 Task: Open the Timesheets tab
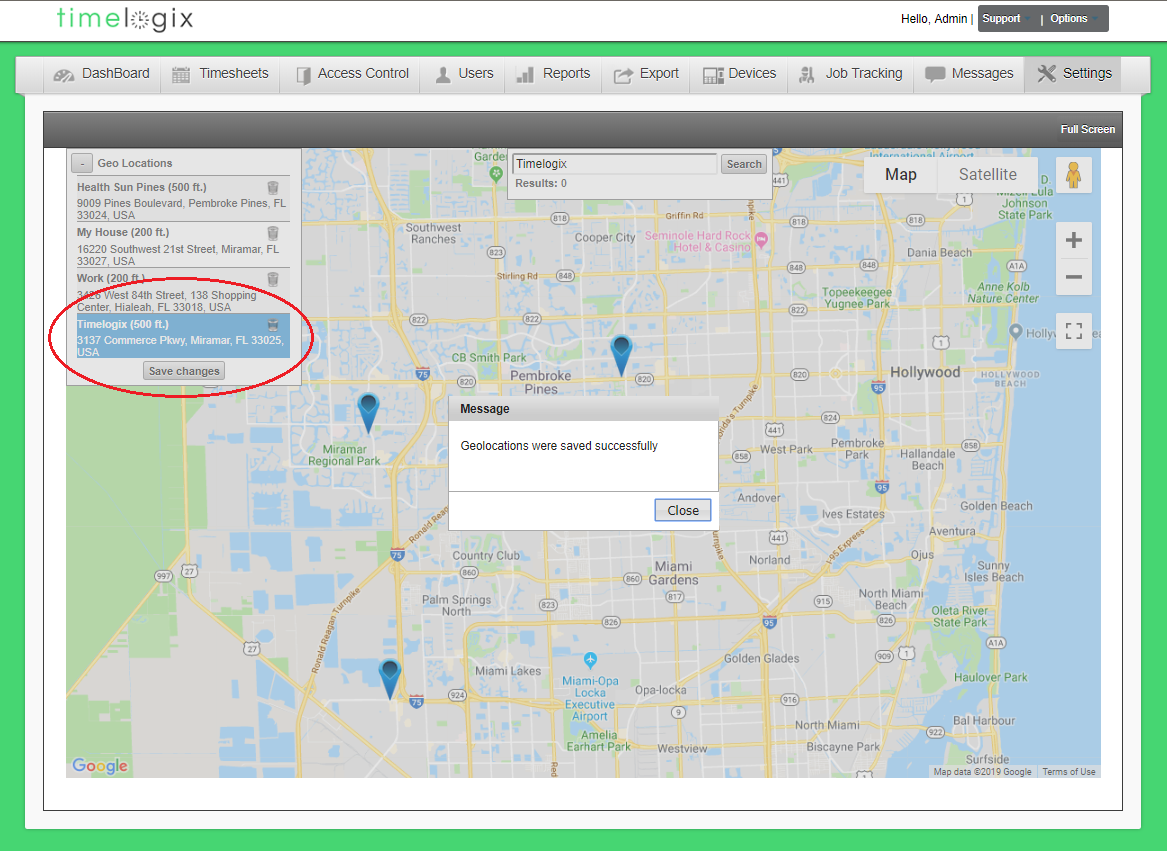click(220, 74)
